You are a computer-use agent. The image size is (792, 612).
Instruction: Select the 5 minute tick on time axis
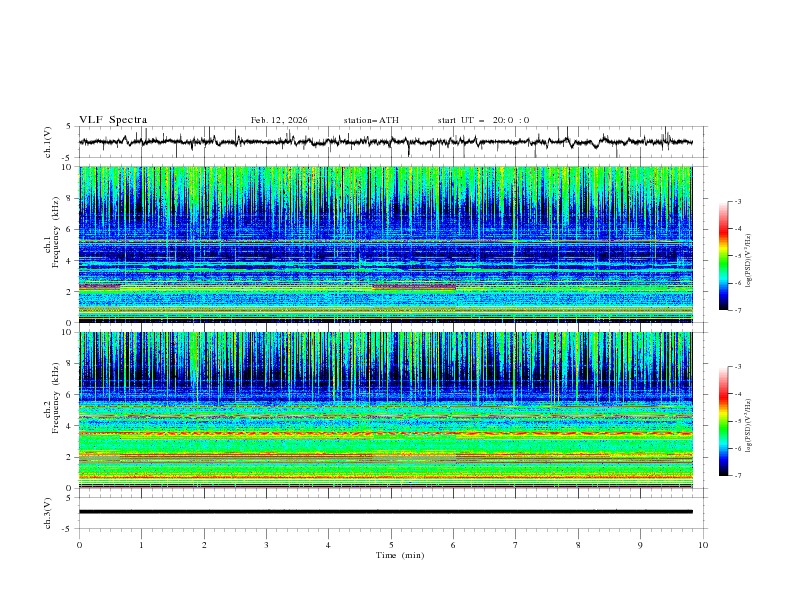(391, 544)
